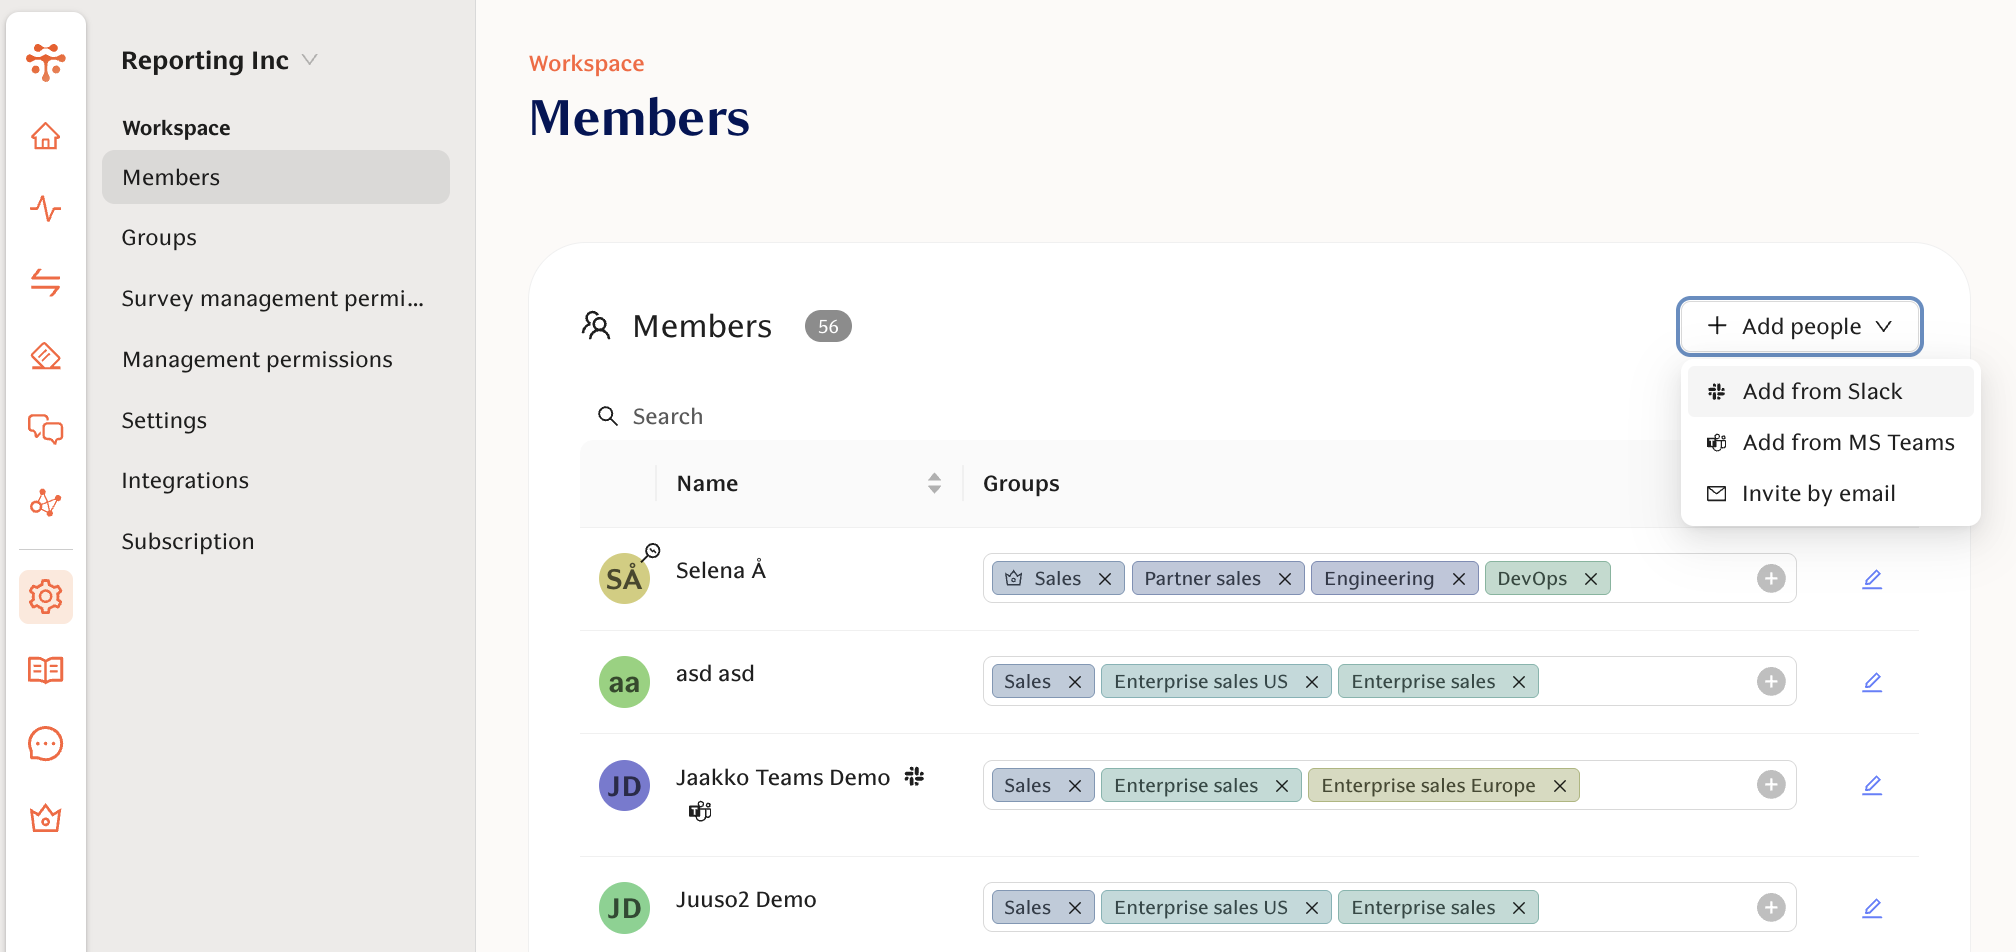Click the Slack icon next to Jaakko Teams Demo
2016x952 pixels.
tap(915, 776)
